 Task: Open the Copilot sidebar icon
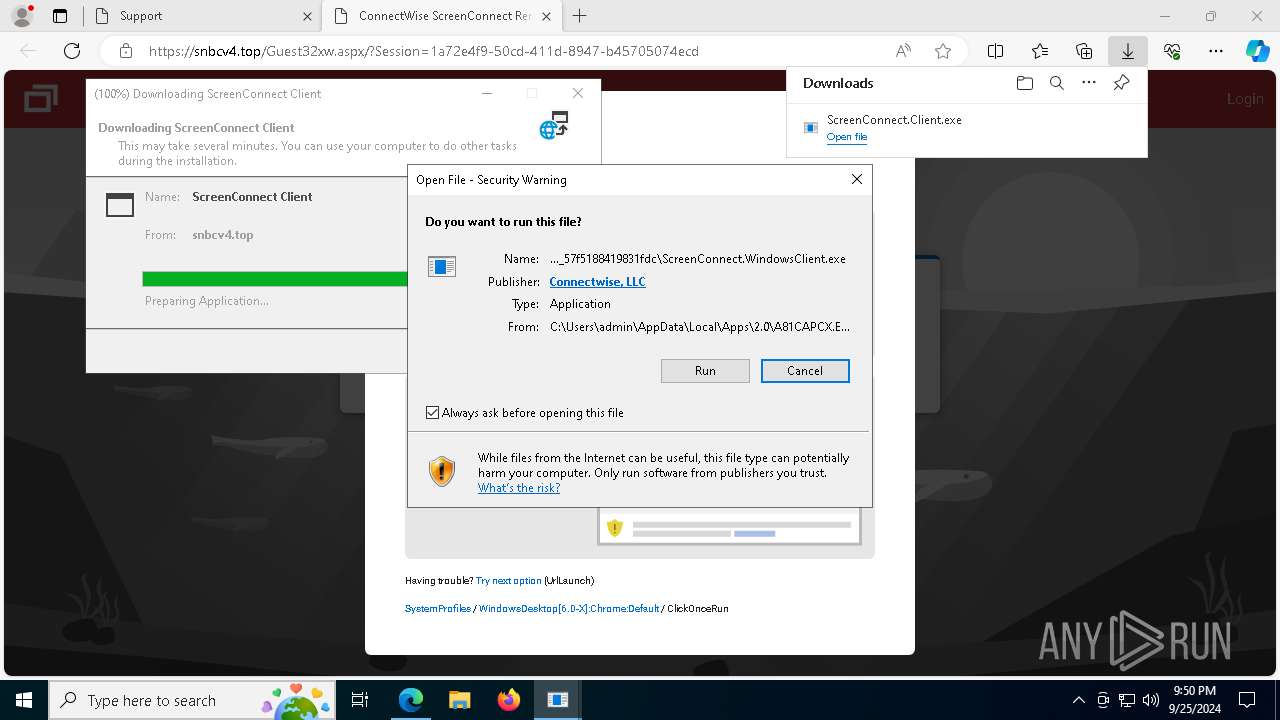point(1257,51)
